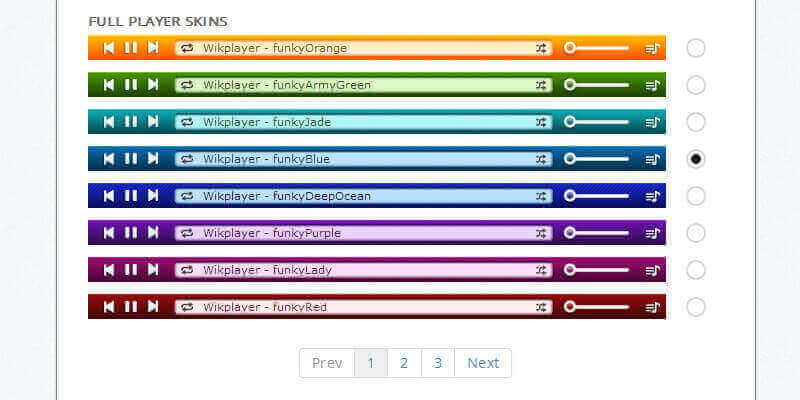Select the funkyRed skin radio button
Image resolution: width=800 pixels, height=400 pixels.
coord(696,307)
